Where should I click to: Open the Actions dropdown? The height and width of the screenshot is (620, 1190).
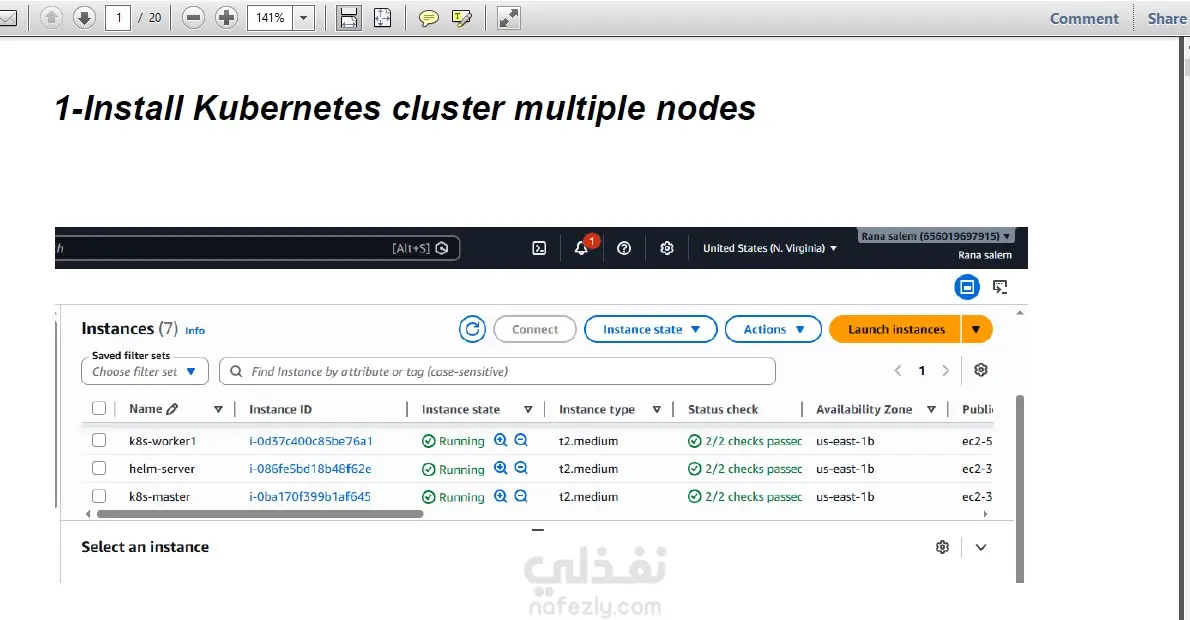(x=773, y=329)
